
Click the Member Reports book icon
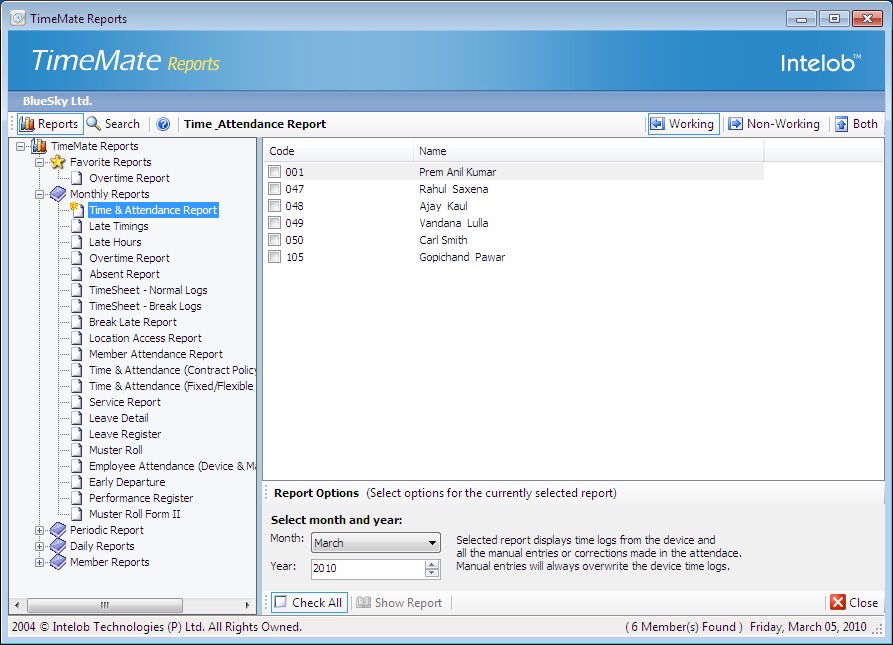tap(58, 562)
